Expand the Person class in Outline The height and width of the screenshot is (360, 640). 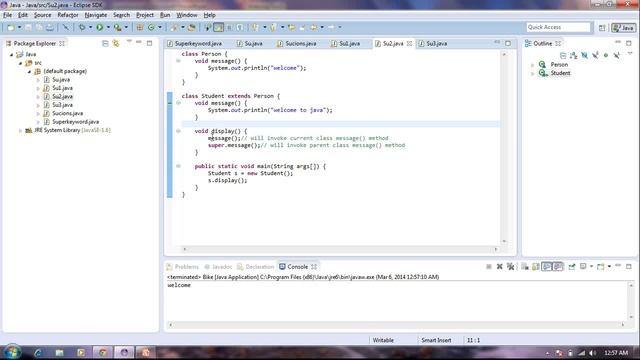click(x=533, y=65)
